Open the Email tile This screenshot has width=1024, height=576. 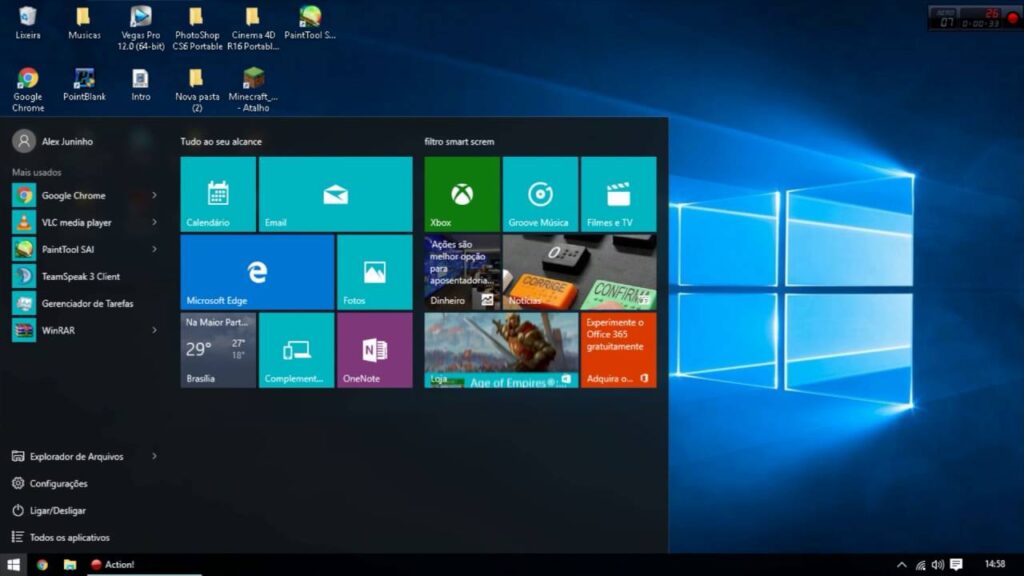coord(336,194)
